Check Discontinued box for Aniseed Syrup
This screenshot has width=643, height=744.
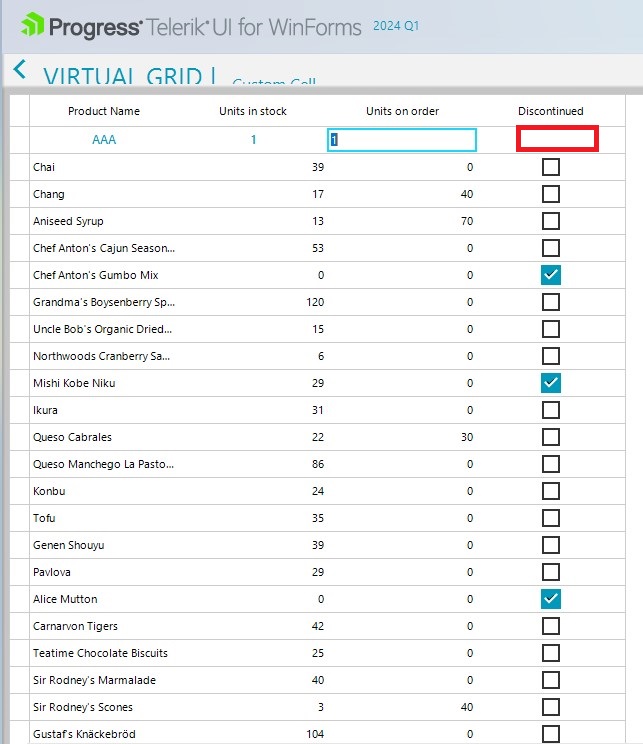click(x=550, y=221)
